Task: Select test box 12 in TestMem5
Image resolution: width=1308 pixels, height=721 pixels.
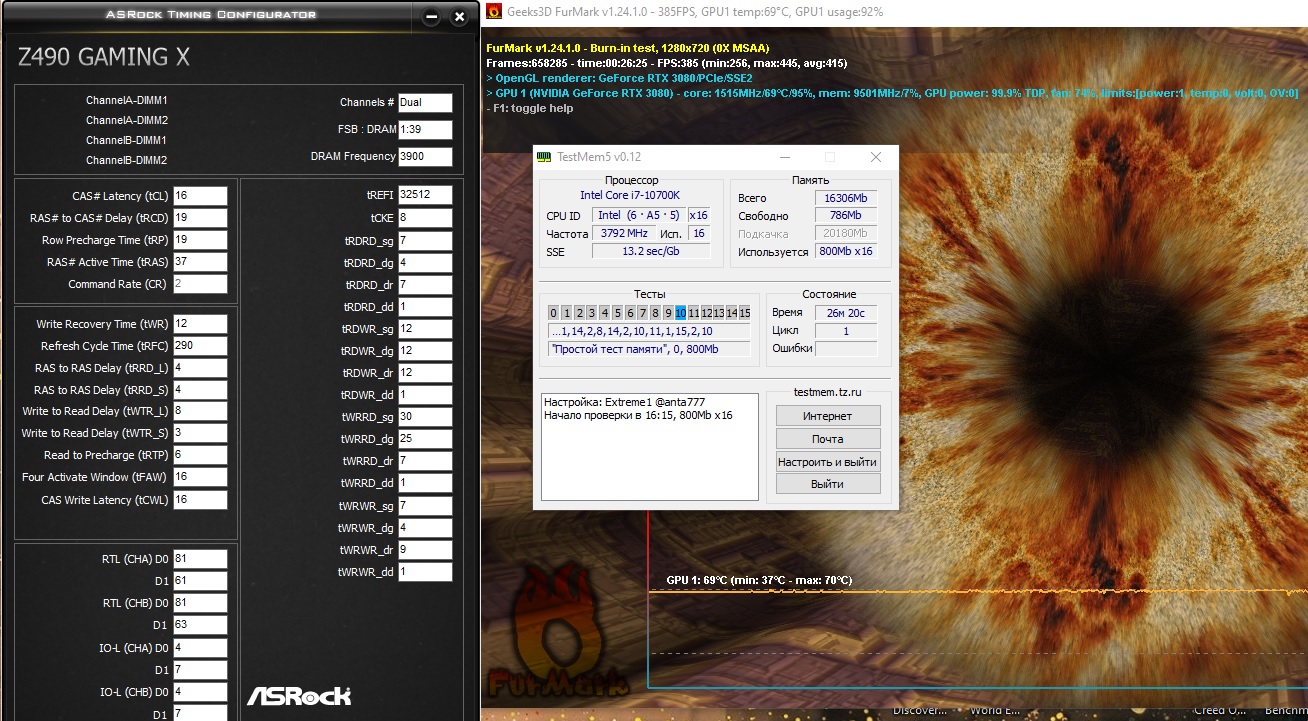Action: tap(706, 313)
